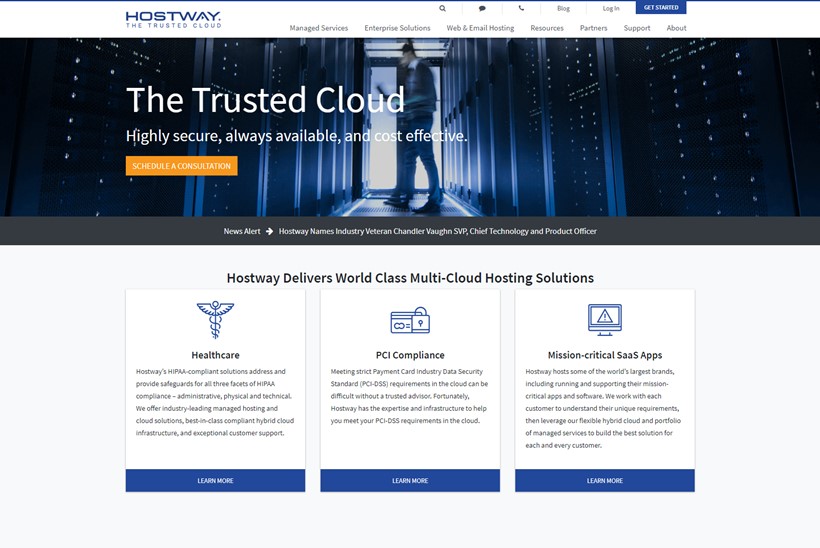Open the Blog link
The height and width of the screenshot is (548, 820).
click(x=563, y=8)
